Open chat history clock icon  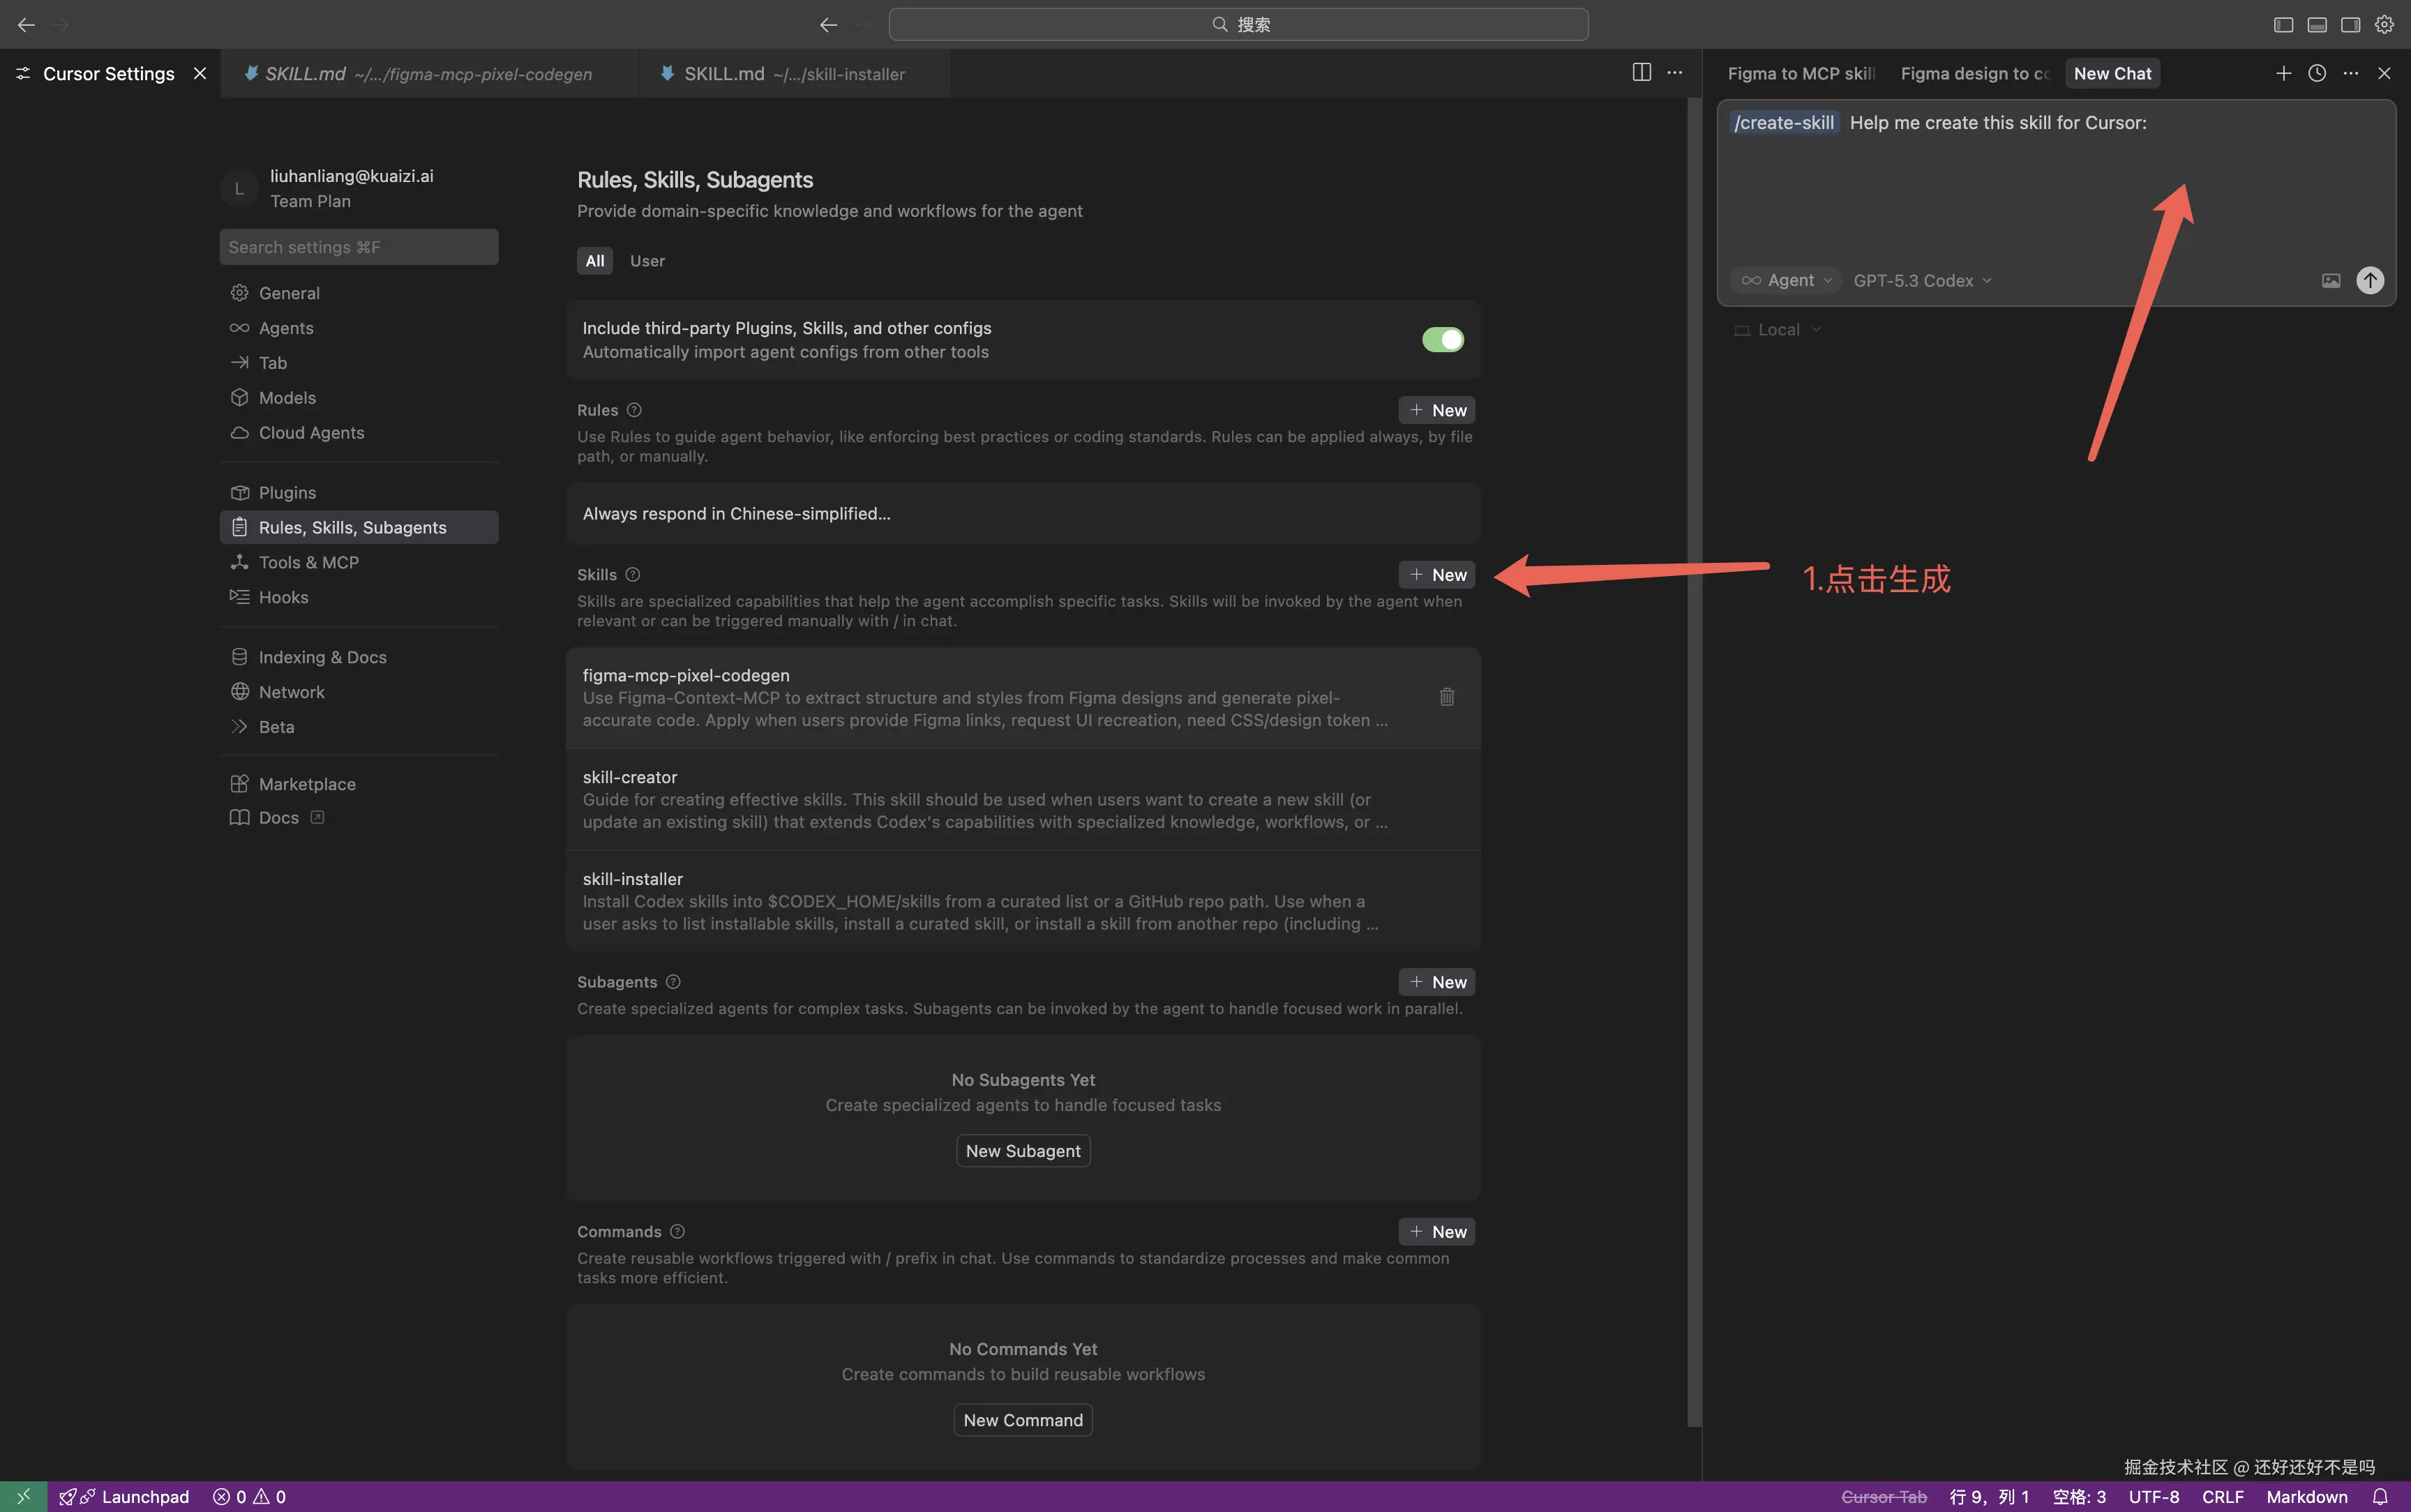point(2316,73)
